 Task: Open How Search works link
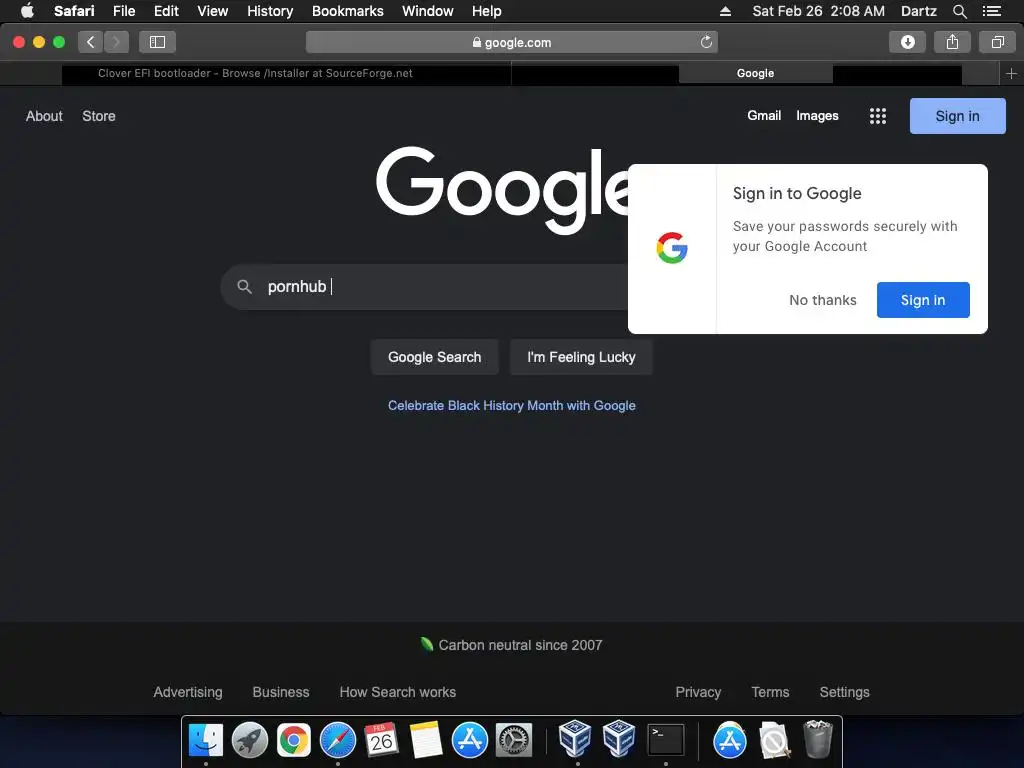pyautogui.click(x=398, y=692)
